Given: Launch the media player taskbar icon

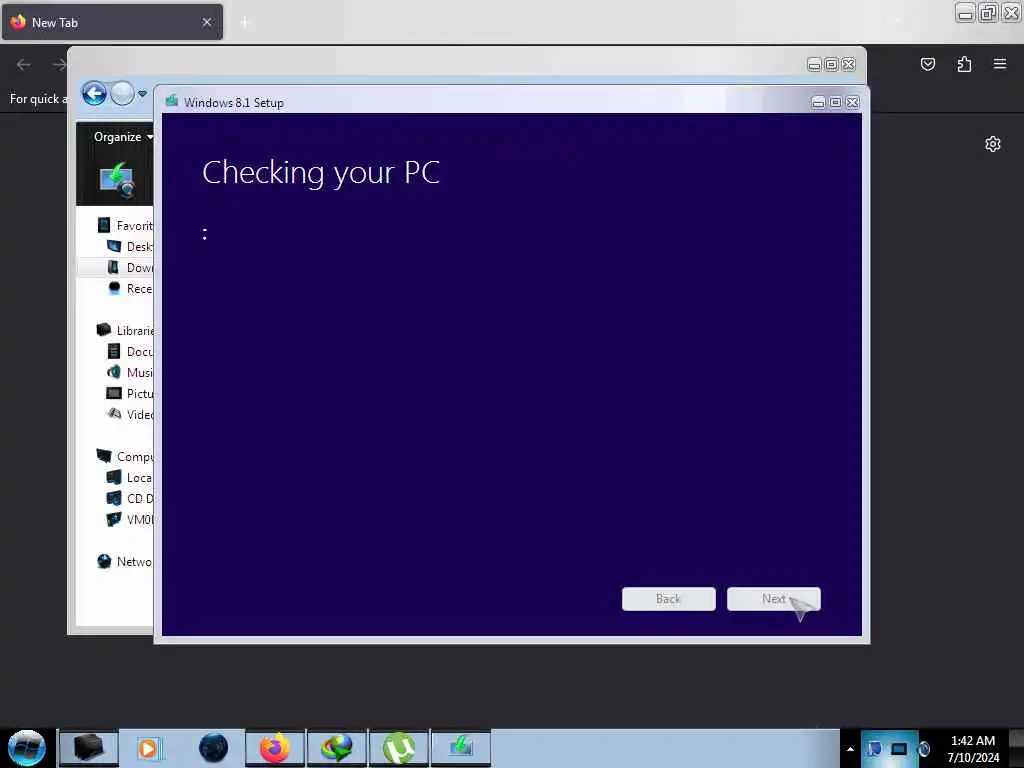Looking at the screenshot, I should (x=150, y=748).
